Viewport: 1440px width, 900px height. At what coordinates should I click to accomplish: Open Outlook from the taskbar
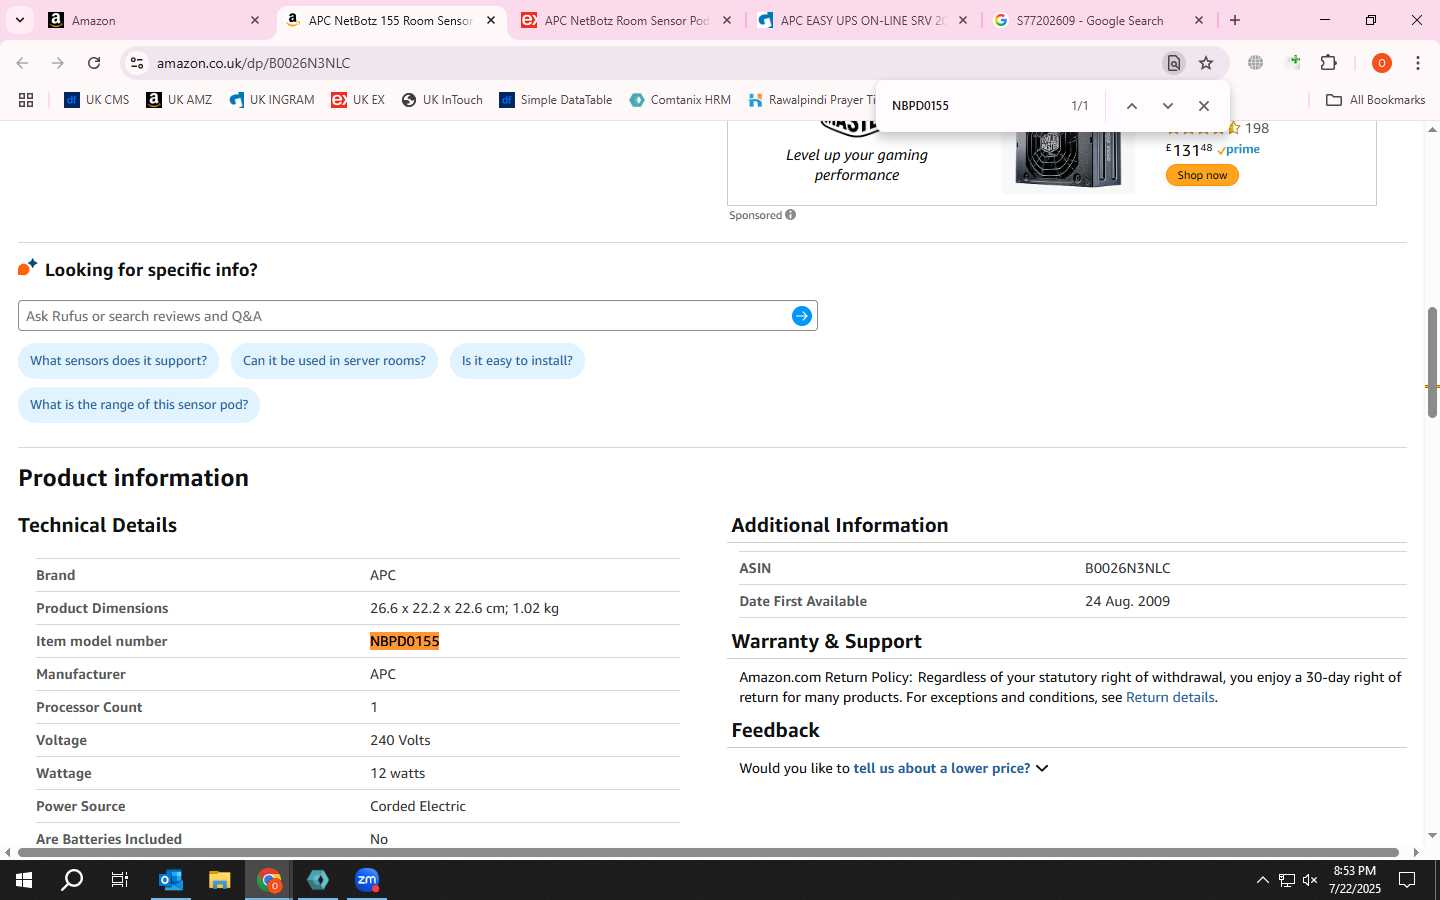coord(171,880)
